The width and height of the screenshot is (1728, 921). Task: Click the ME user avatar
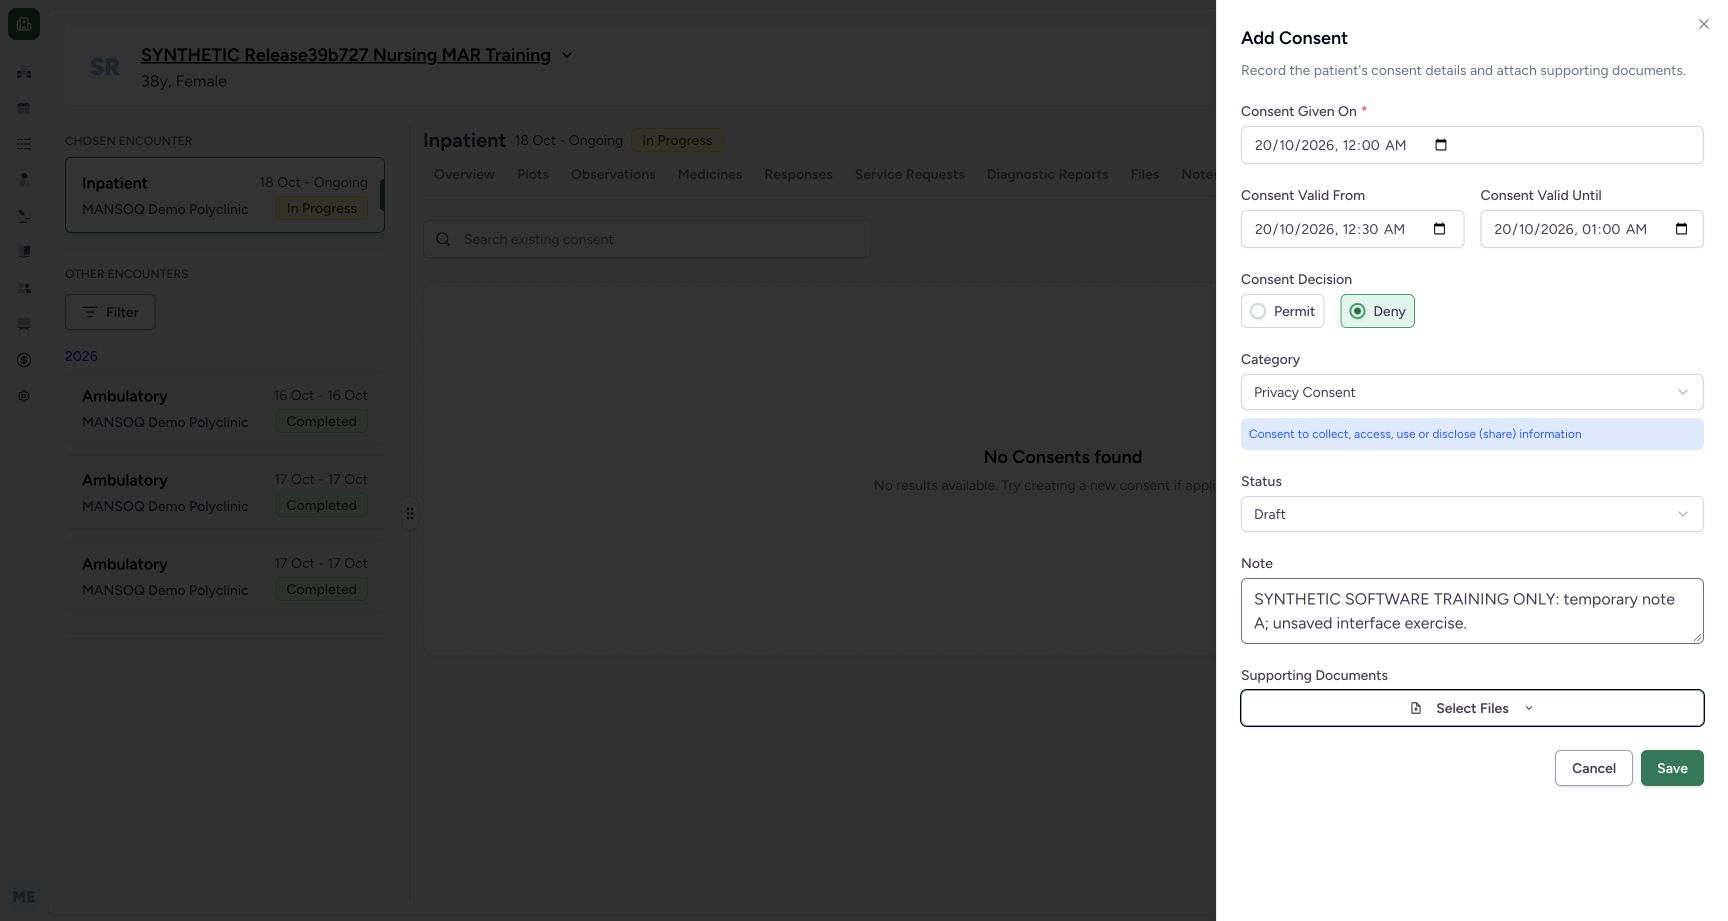(x=24, y=897)
